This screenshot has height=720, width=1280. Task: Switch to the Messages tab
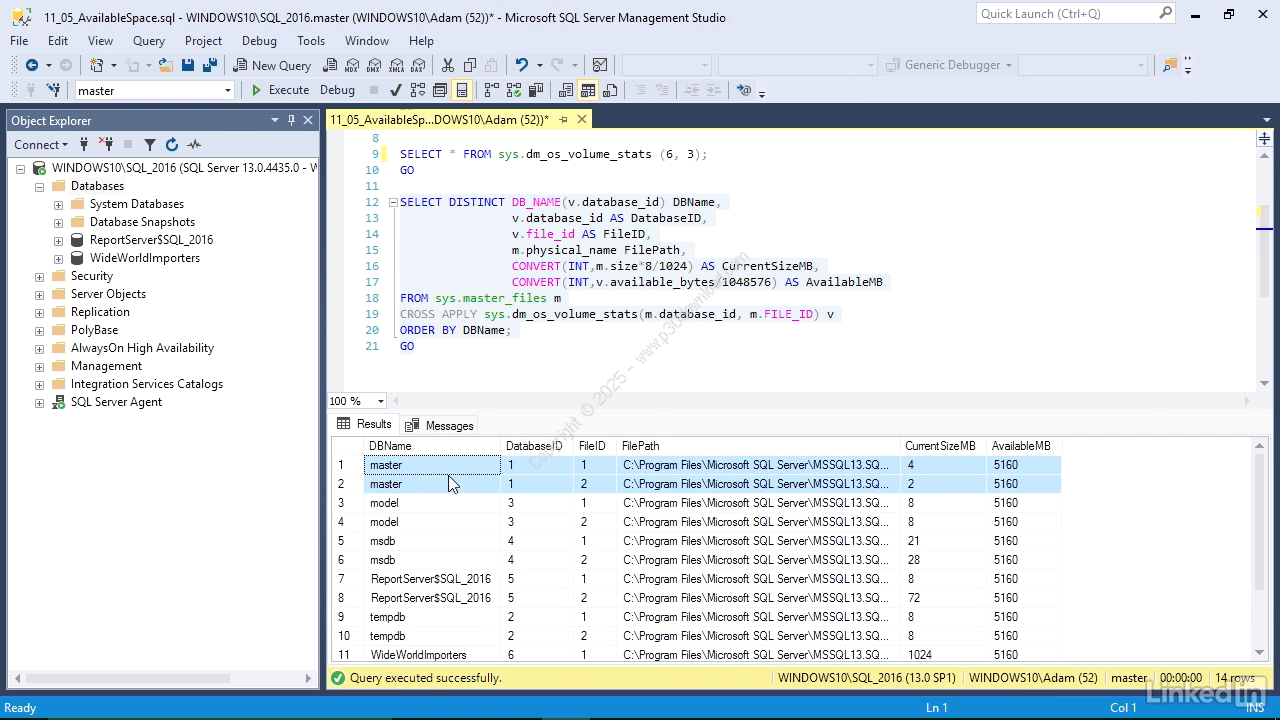tap(439, 425)
